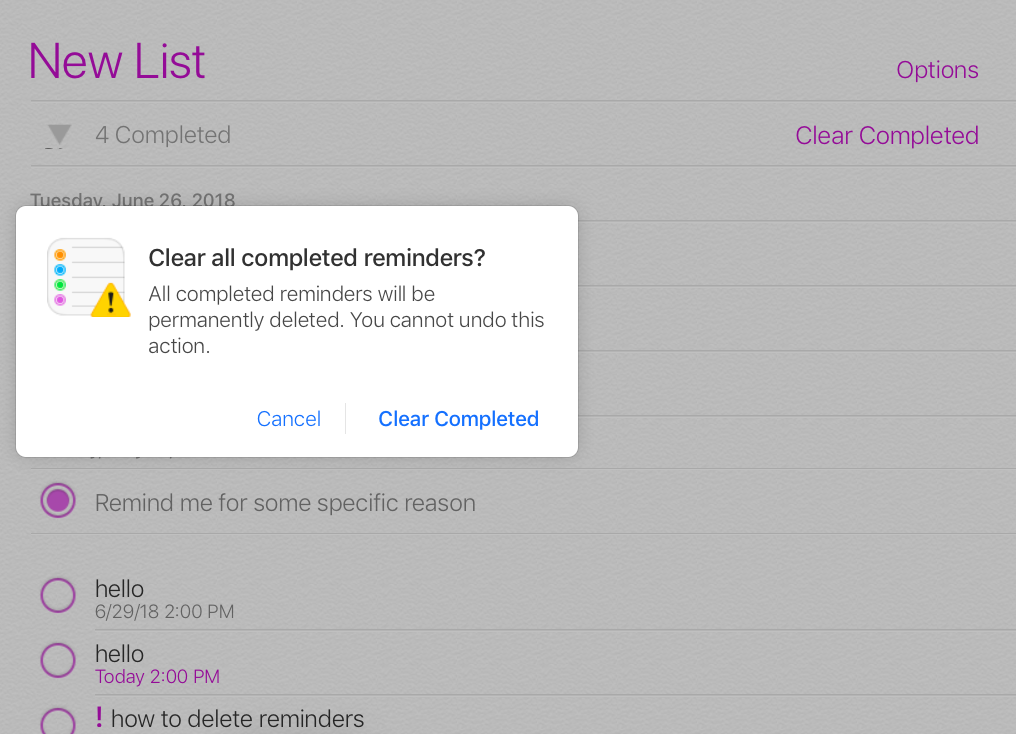Image resolution: width=1016 pixels, height=734 pixels.
Task: Click the purple 'Today 2:00 PM' due date
Action: pyautogui.click(x=157, y=677)
